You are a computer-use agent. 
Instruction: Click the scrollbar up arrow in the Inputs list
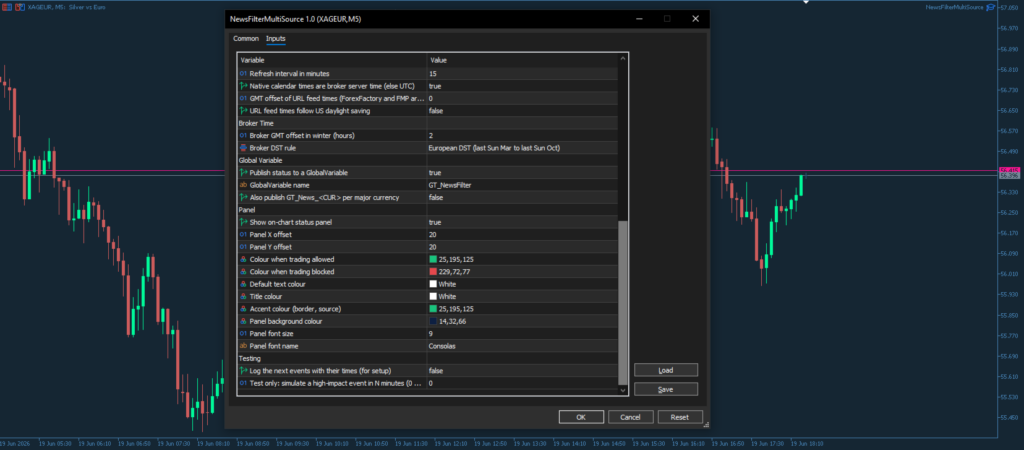click(x=622, y=59)
